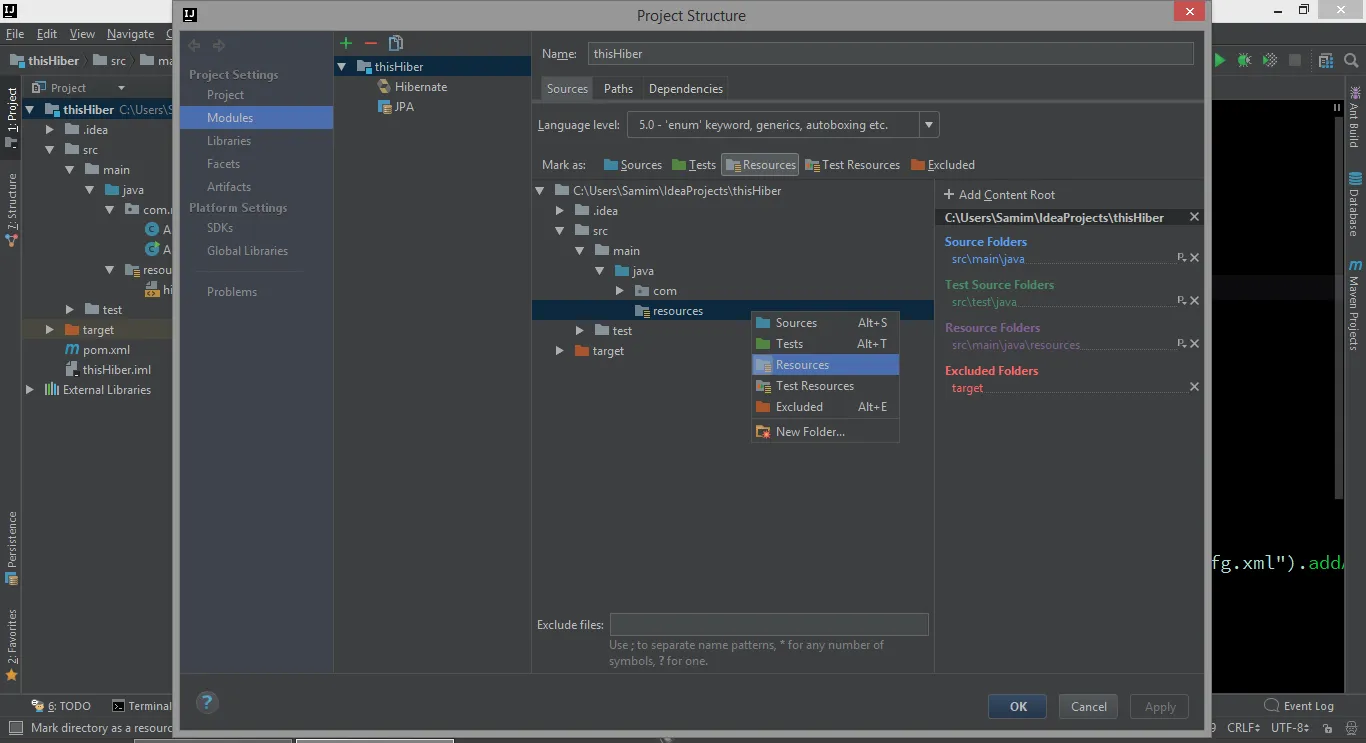Open the Maven Projects tool window

coord(1355,305)
